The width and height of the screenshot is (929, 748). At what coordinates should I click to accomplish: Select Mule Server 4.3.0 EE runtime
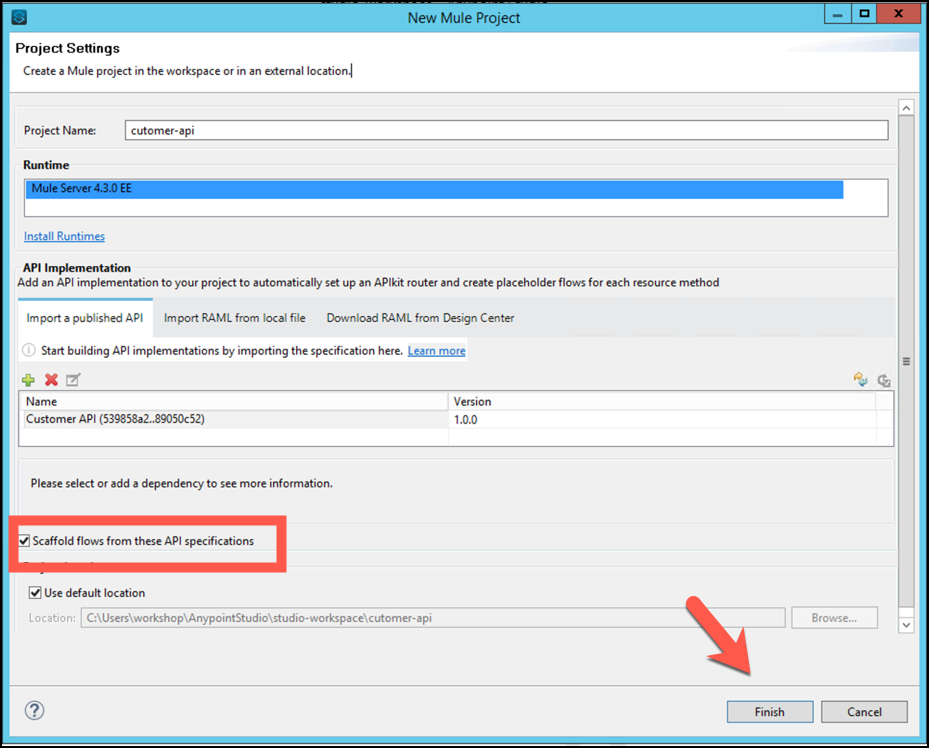point(434,189)
